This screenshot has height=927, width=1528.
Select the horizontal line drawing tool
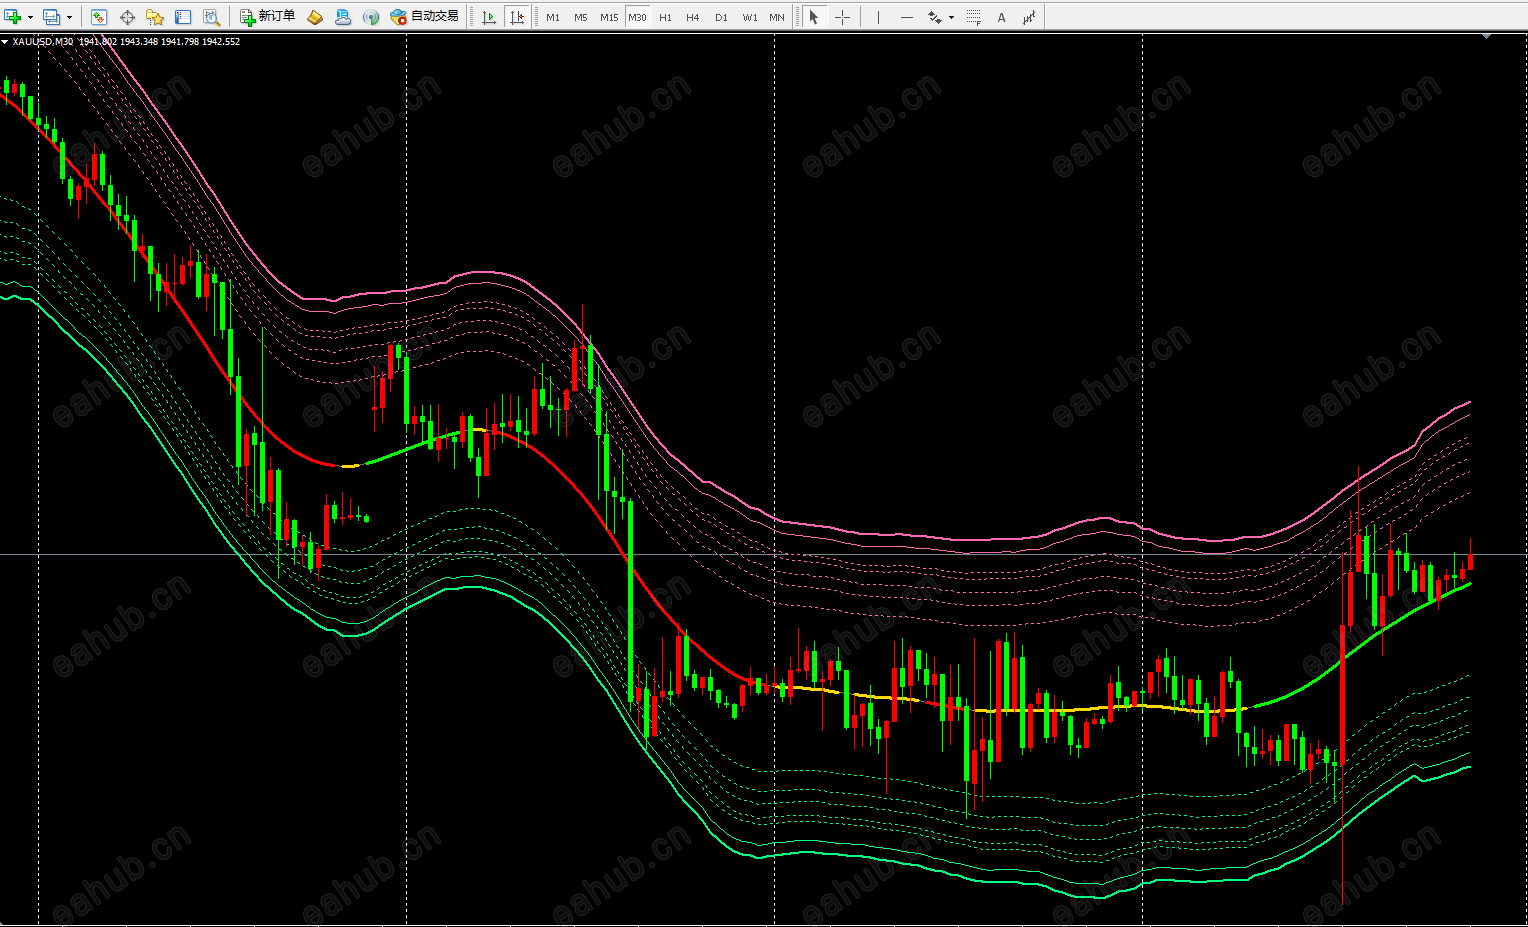[906, 17]
